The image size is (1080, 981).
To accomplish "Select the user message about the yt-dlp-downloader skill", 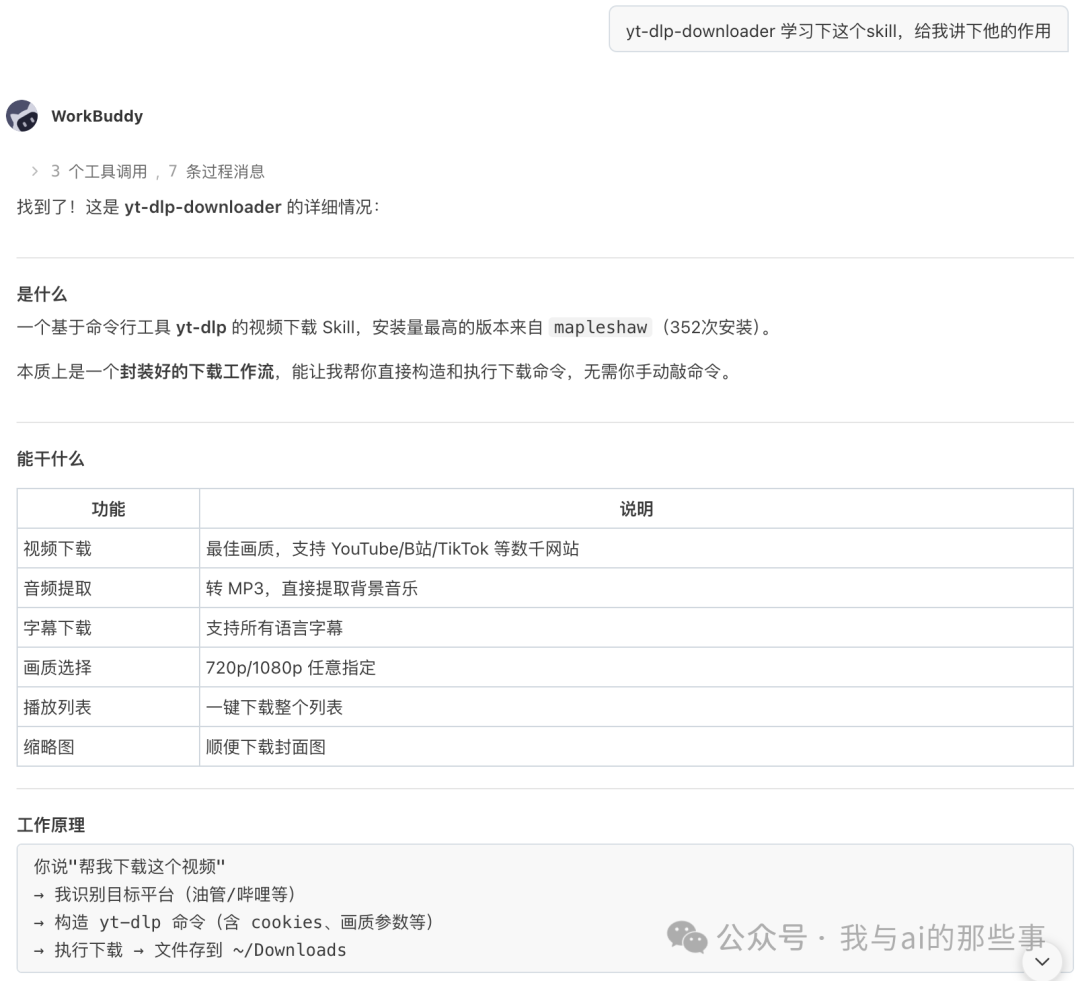I will (838, 31).
